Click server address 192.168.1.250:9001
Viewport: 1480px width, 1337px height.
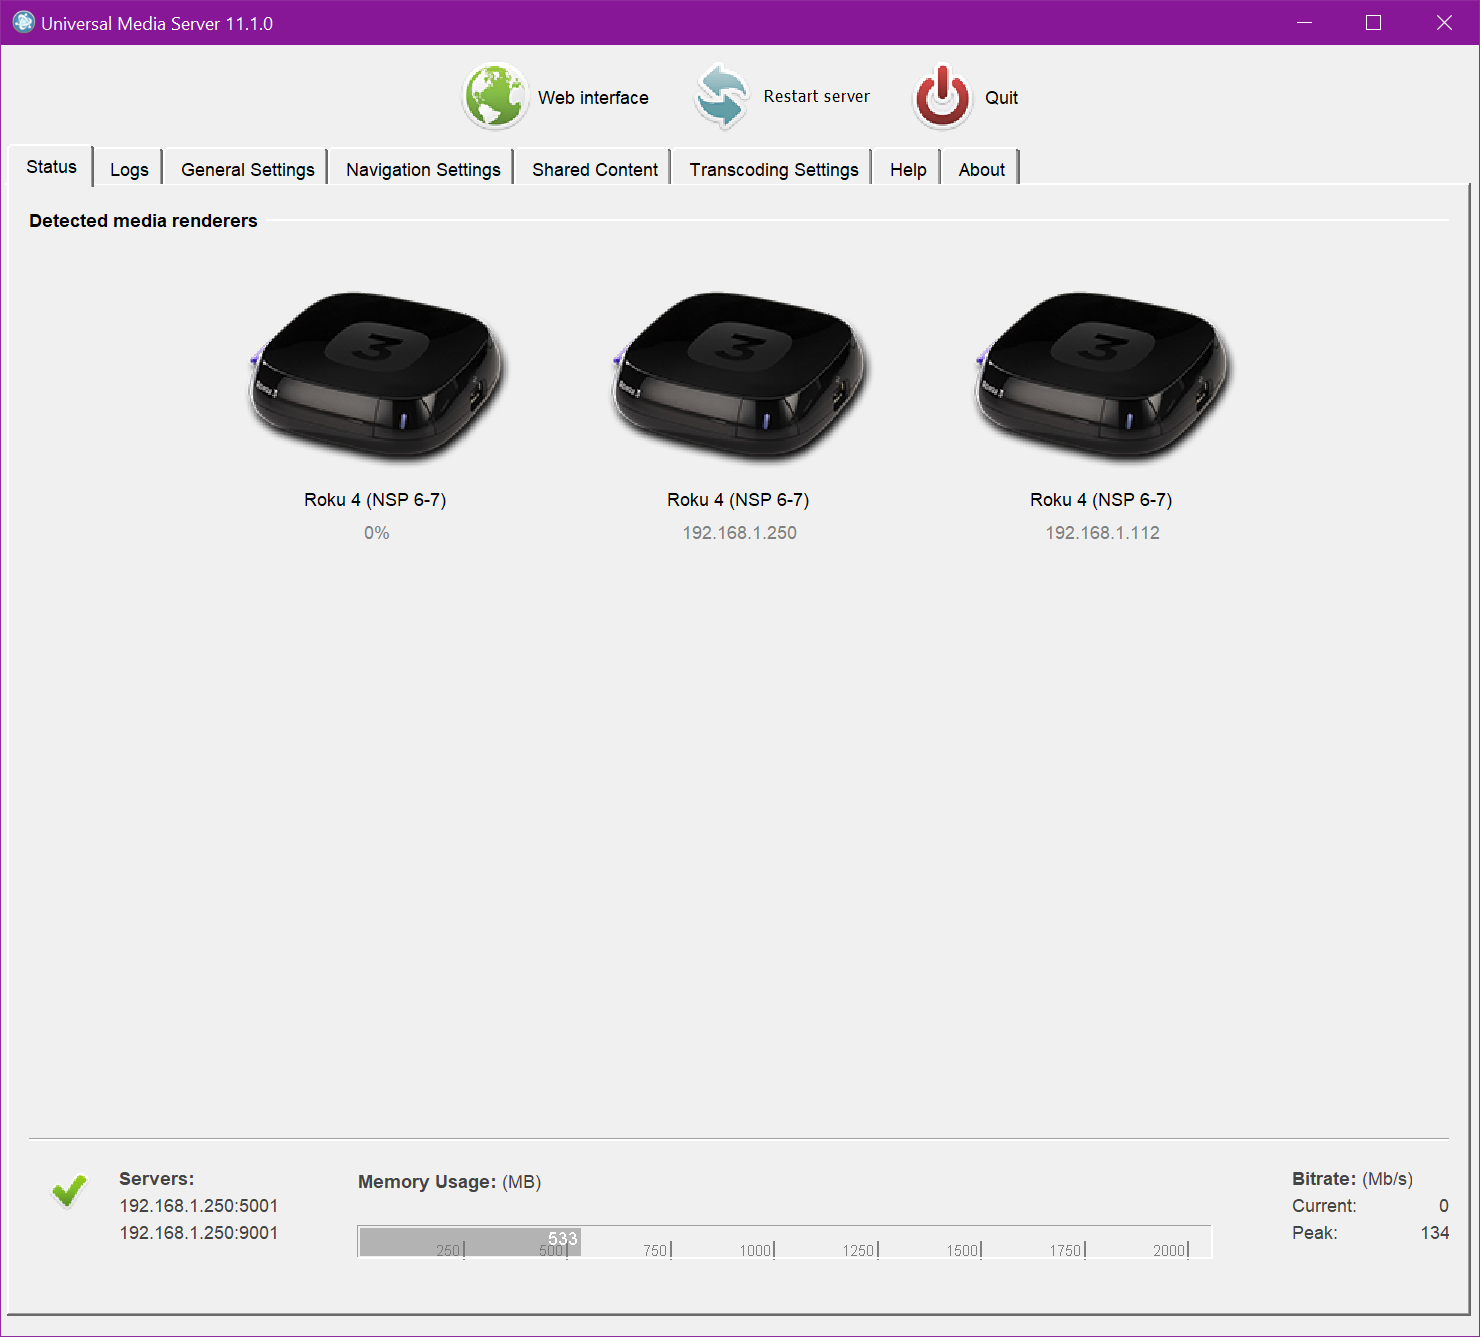[199, 1233]
